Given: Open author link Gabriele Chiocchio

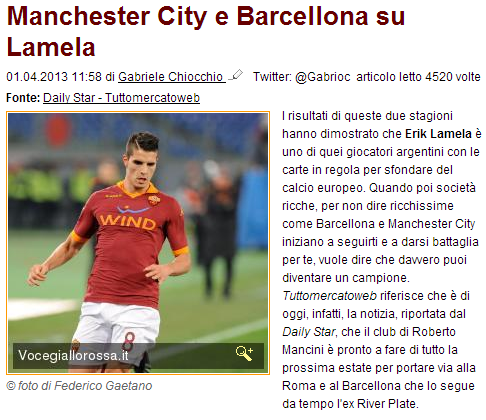Looking at the screenshot, I should click(171, 77).
